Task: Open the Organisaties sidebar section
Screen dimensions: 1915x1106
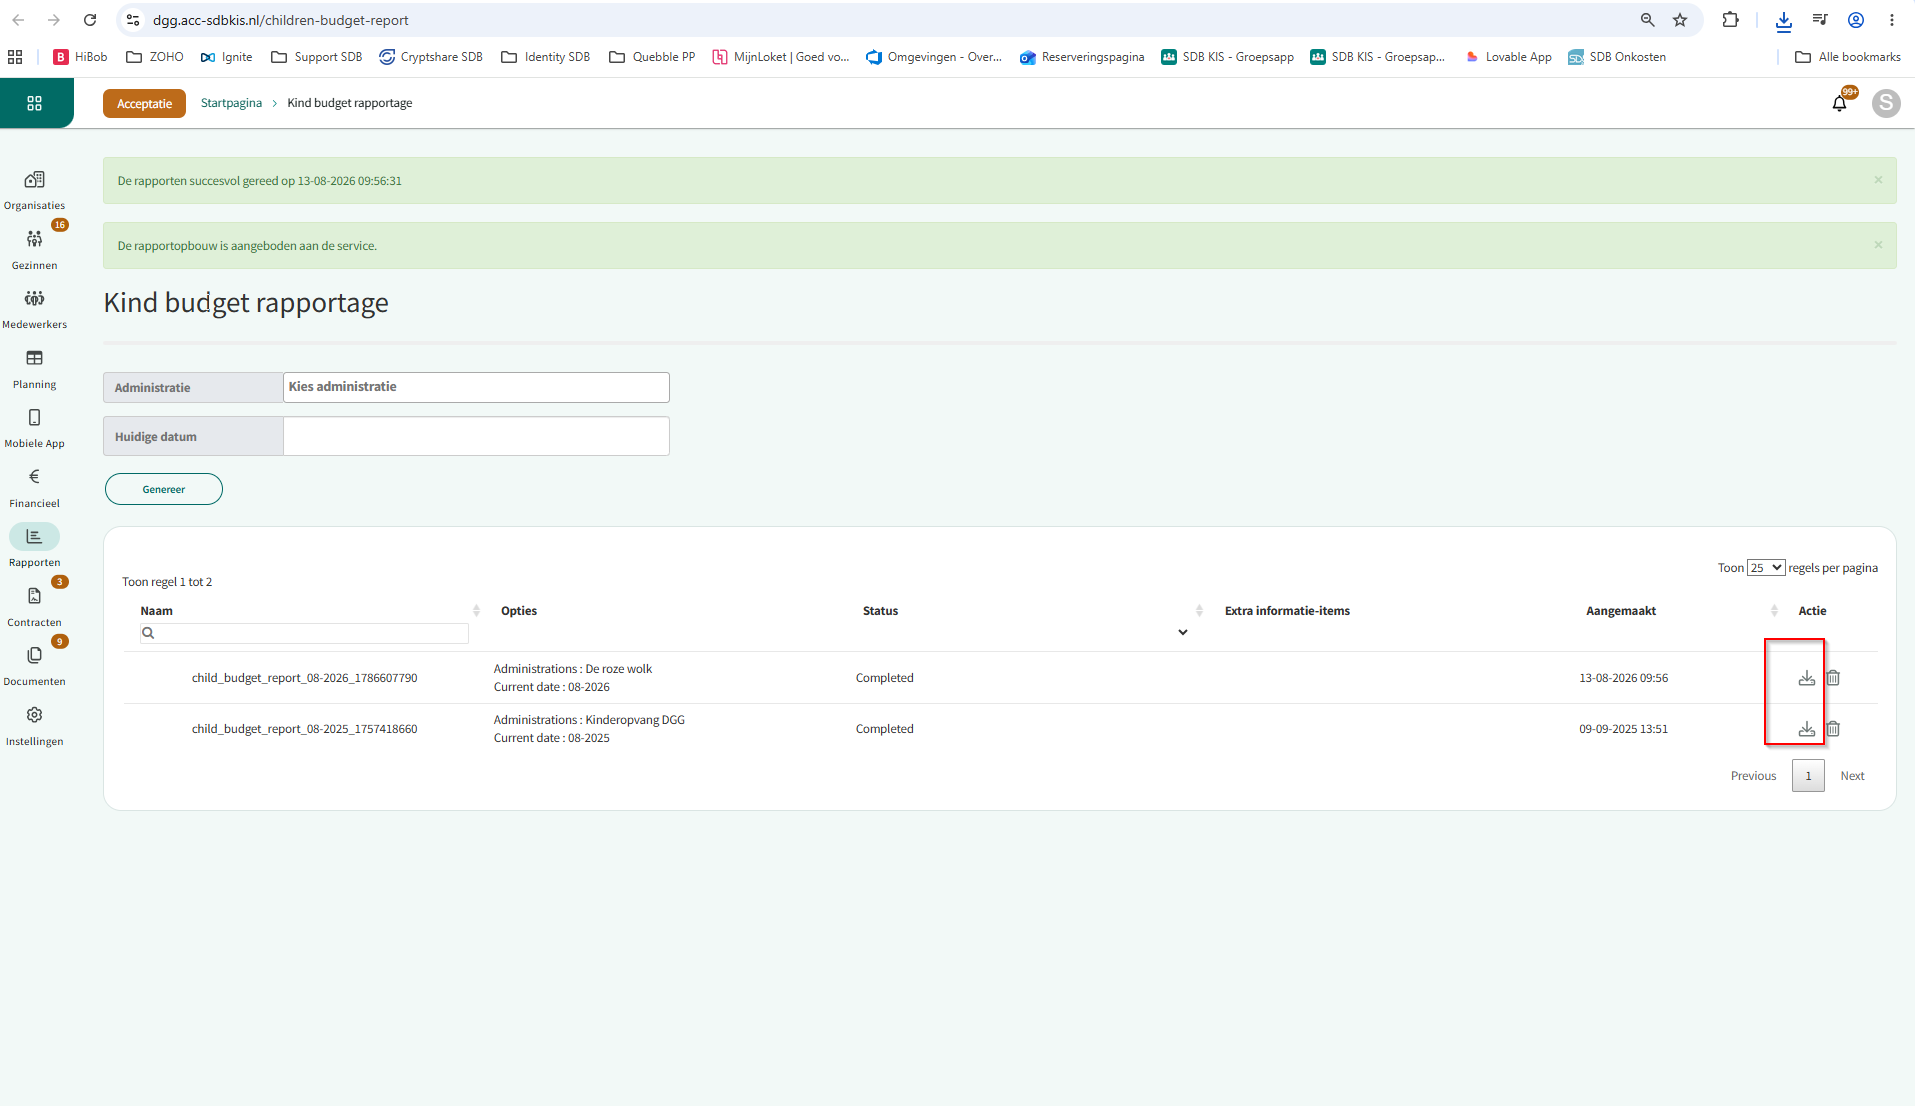Action: coord(34,189)
